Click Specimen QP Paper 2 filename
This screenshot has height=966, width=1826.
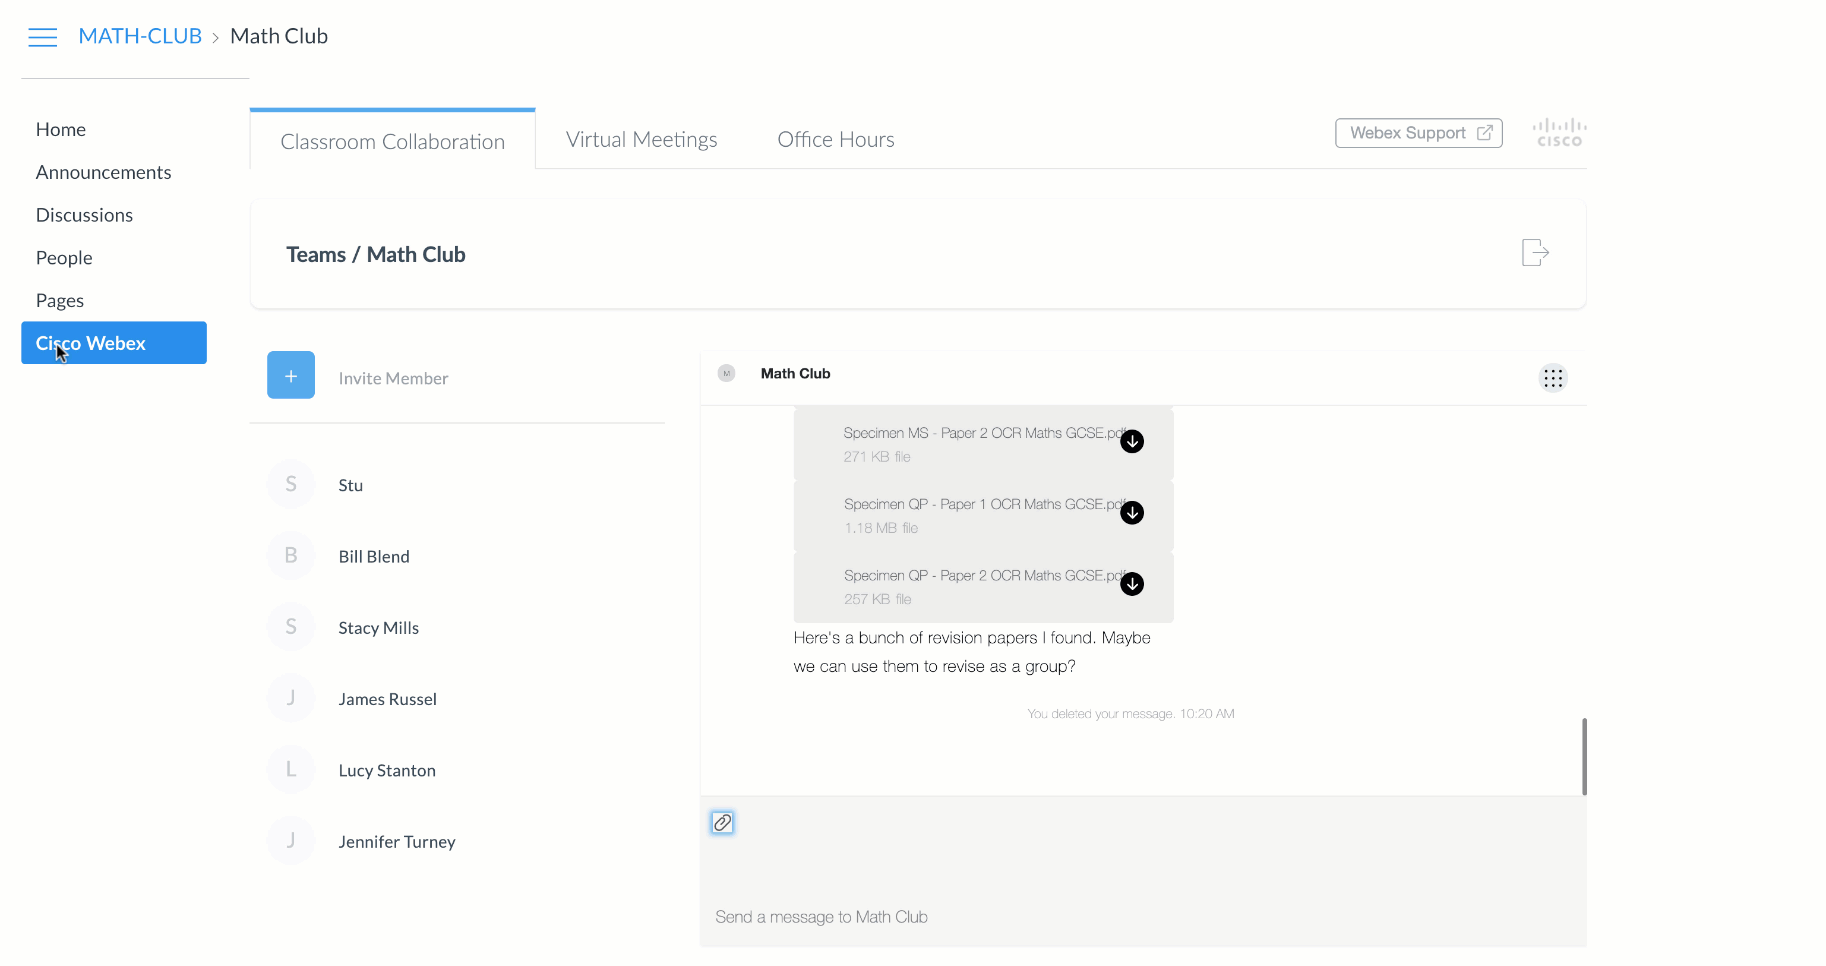tap(985, 575)
